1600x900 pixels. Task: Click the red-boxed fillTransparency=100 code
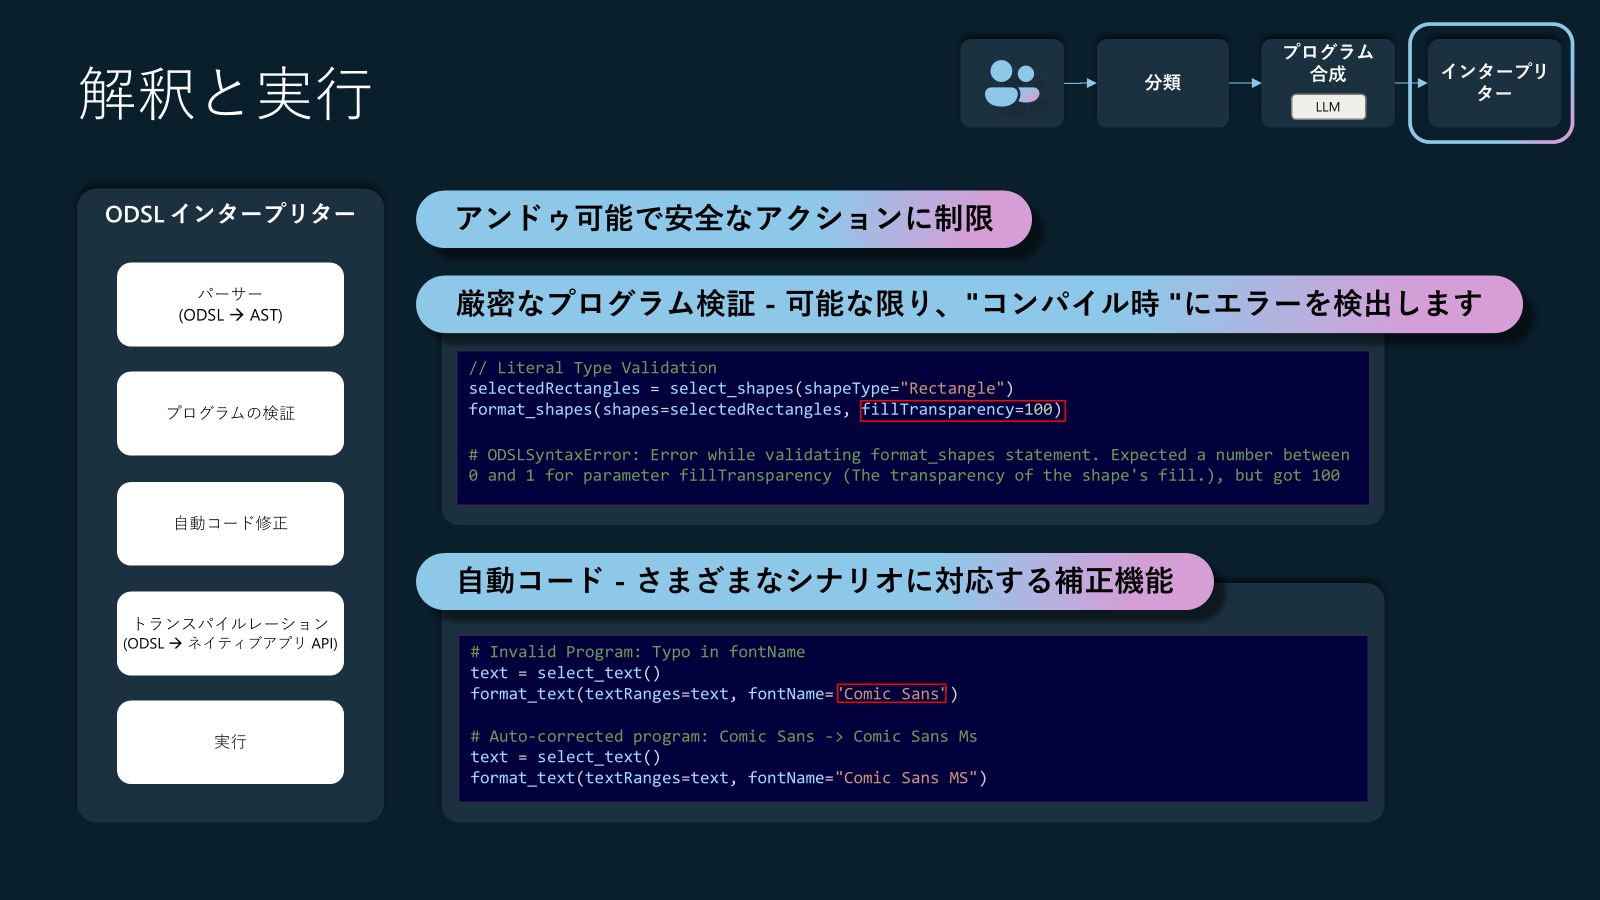(x=962, y=410)
